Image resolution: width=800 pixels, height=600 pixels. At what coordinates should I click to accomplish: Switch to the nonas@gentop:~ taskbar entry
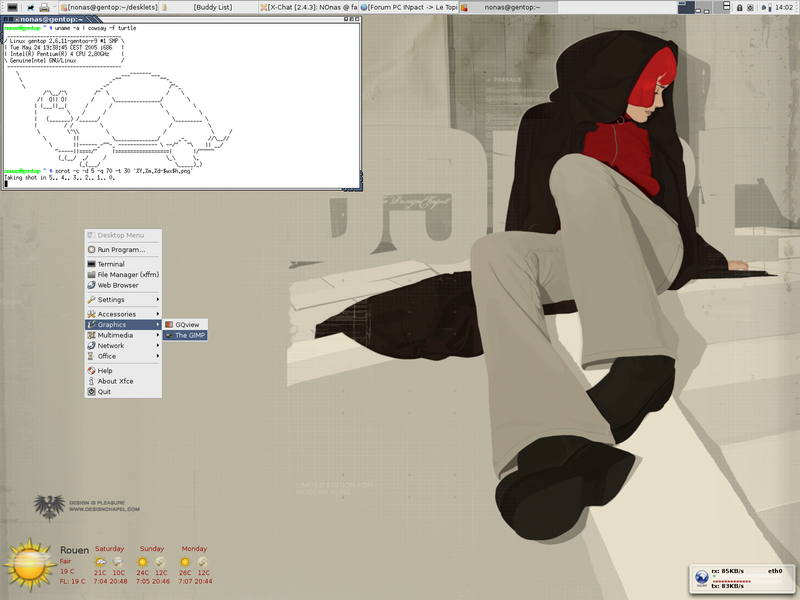pos(508,7)
